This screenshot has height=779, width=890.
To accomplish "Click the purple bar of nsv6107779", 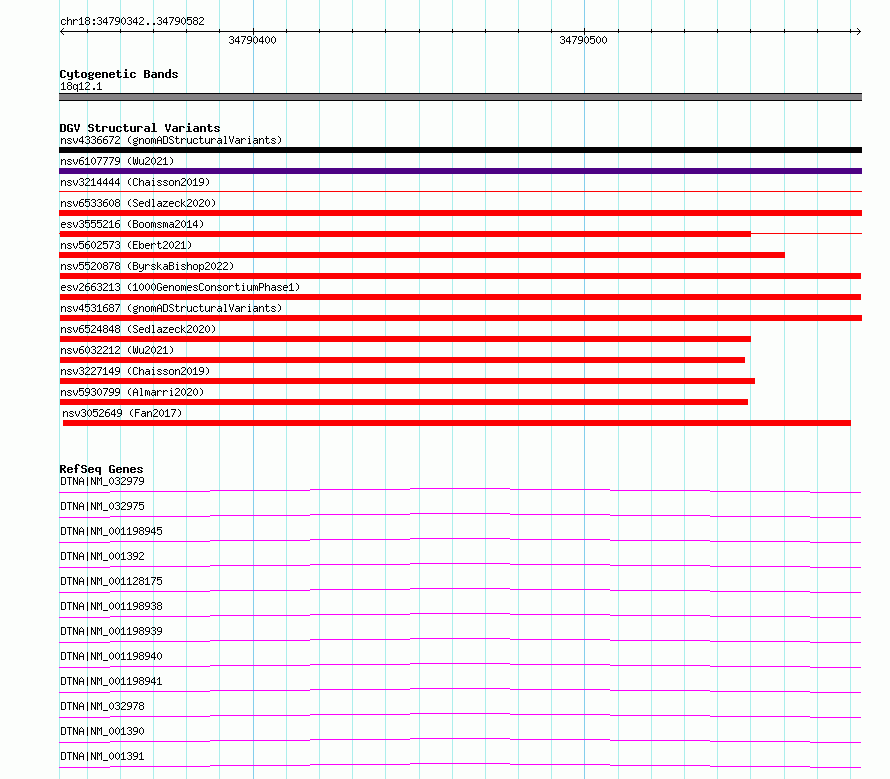I will 460,171.
